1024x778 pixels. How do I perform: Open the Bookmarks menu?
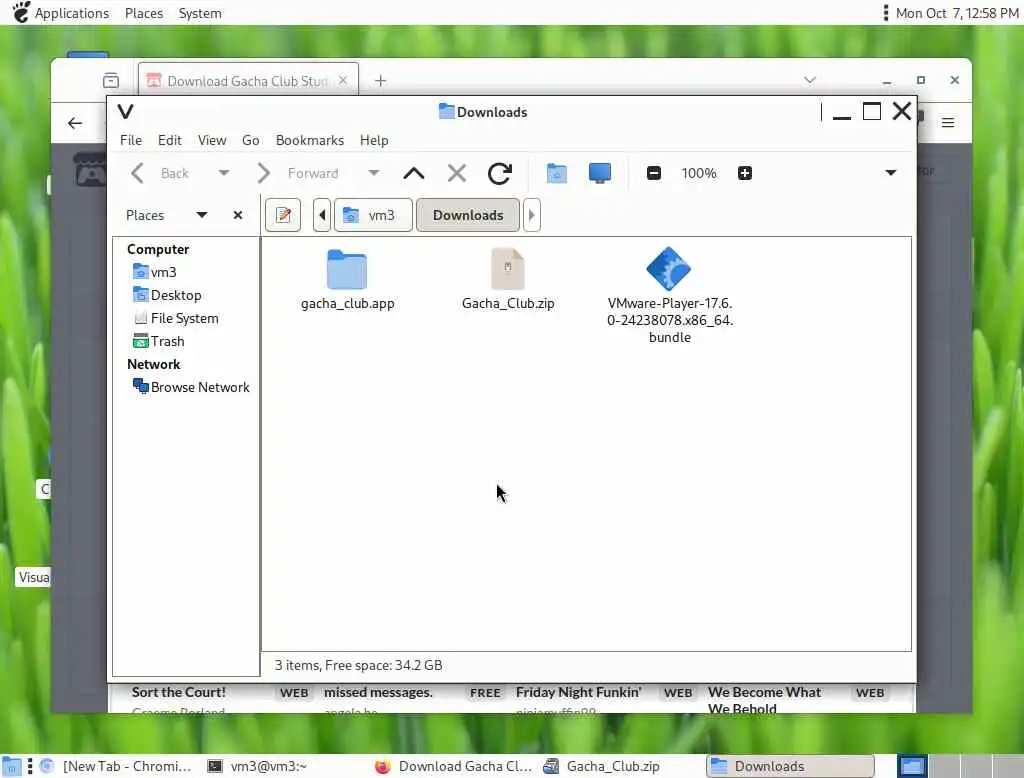pyautogui.click(x=310, y=140)
